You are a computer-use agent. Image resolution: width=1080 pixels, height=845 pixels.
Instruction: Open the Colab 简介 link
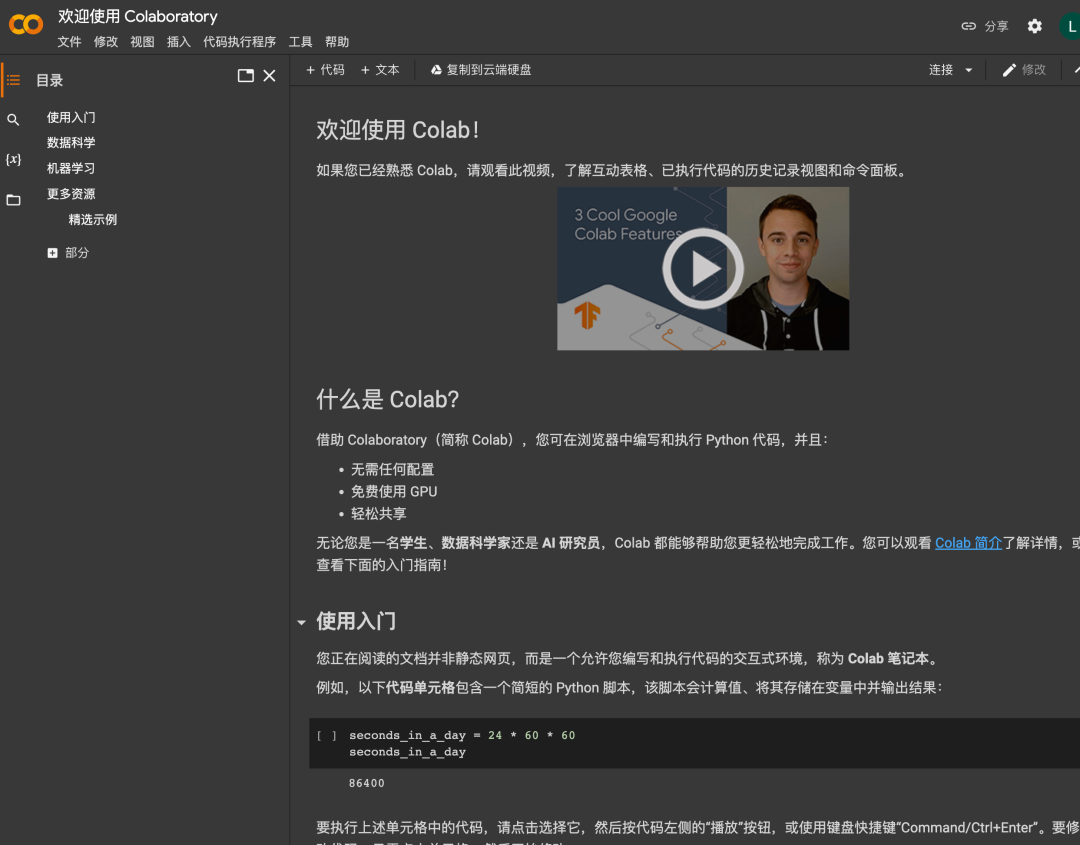click(968, 543)
